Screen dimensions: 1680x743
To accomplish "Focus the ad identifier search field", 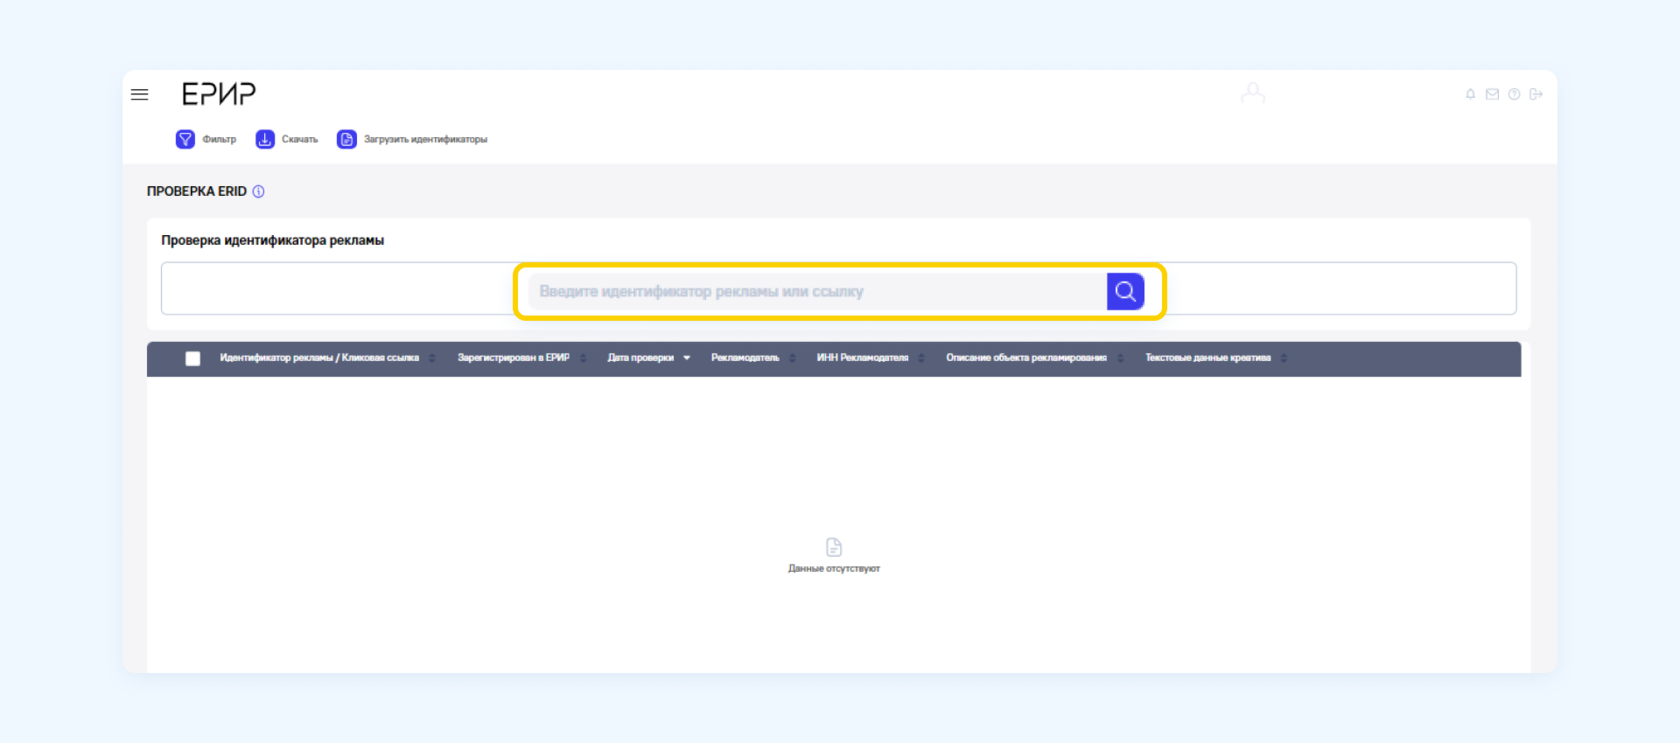I will coord(817,291).
